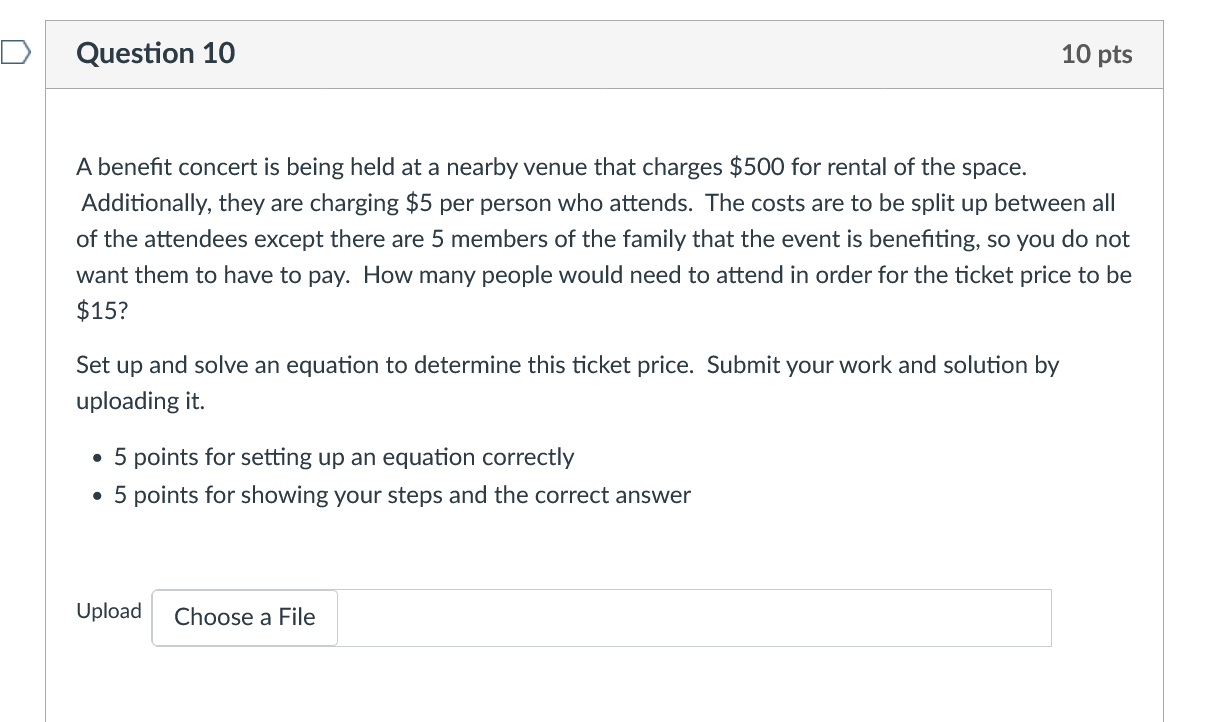Click the Upload label
The height and width of the screenshot is (722, 1209).
[109, 611]
